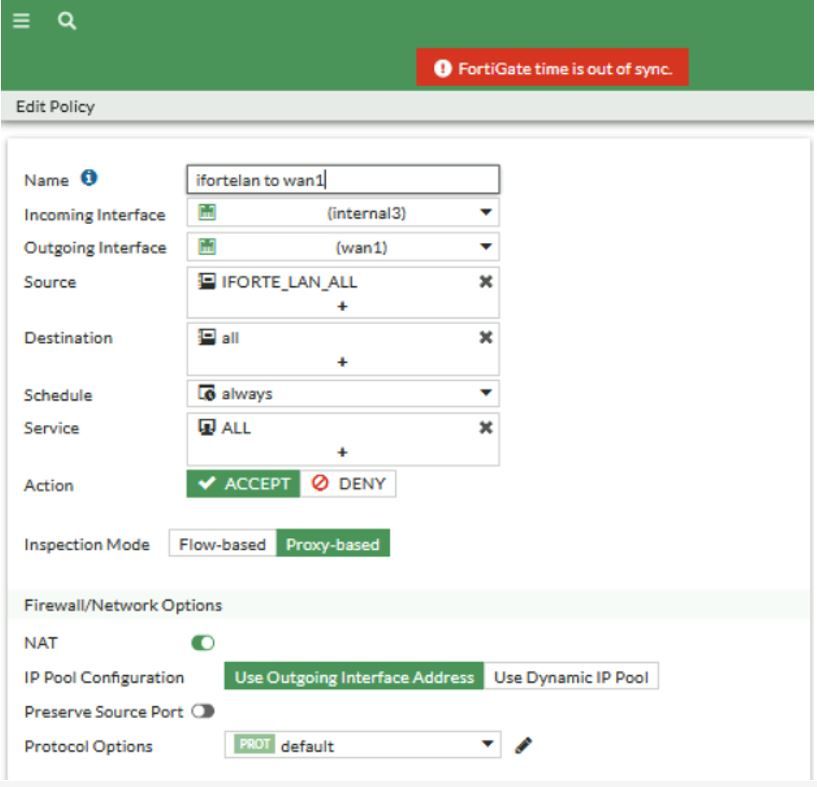Add a new Service entry with plus
Image resolution: width=817 pixels, height=787 pixels.
342,452
